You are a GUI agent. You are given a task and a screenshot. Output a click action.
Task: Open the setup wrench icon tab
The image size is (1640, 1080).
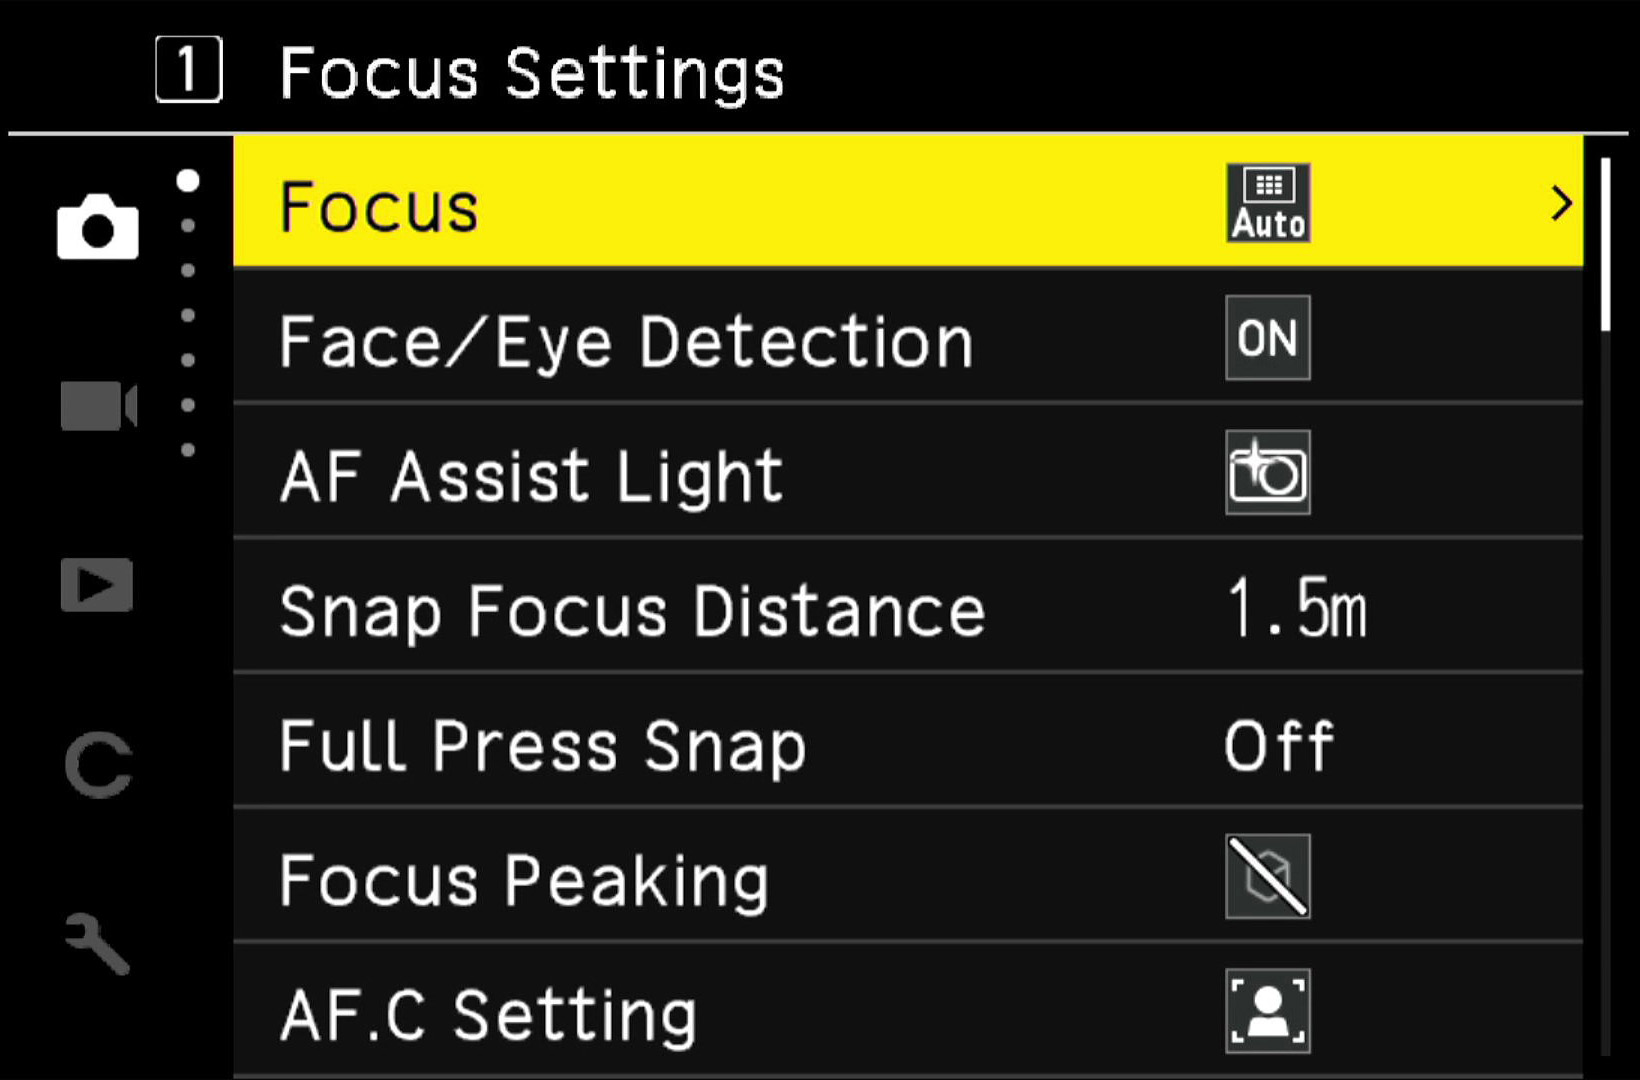[x=97, y=943]
